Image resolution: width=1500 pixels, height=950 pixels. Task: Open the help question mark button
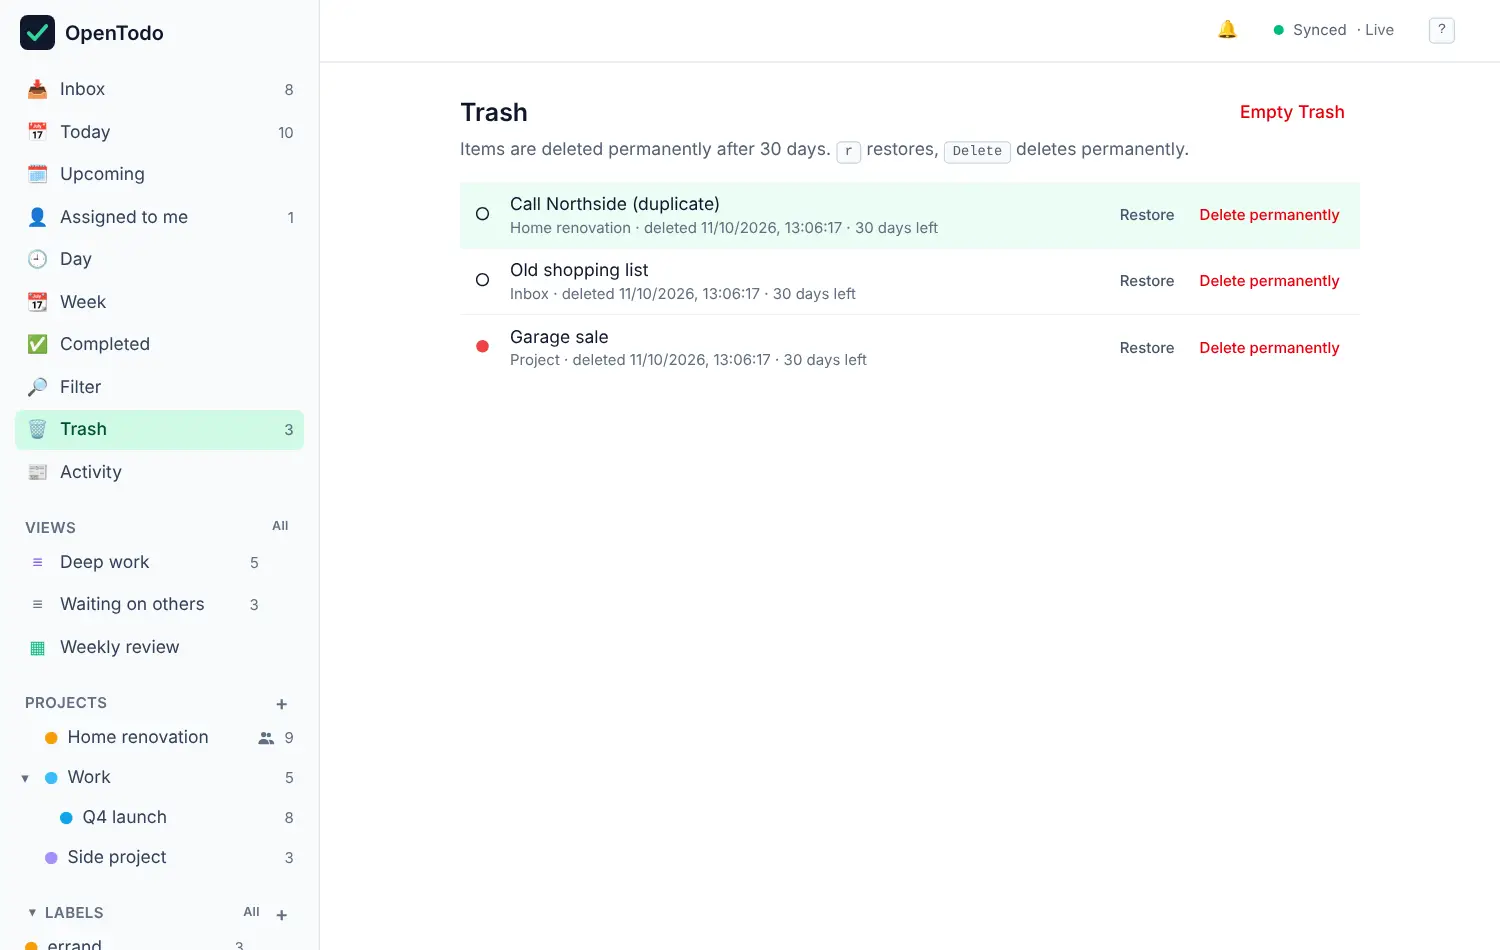(x=1441, y=30)
